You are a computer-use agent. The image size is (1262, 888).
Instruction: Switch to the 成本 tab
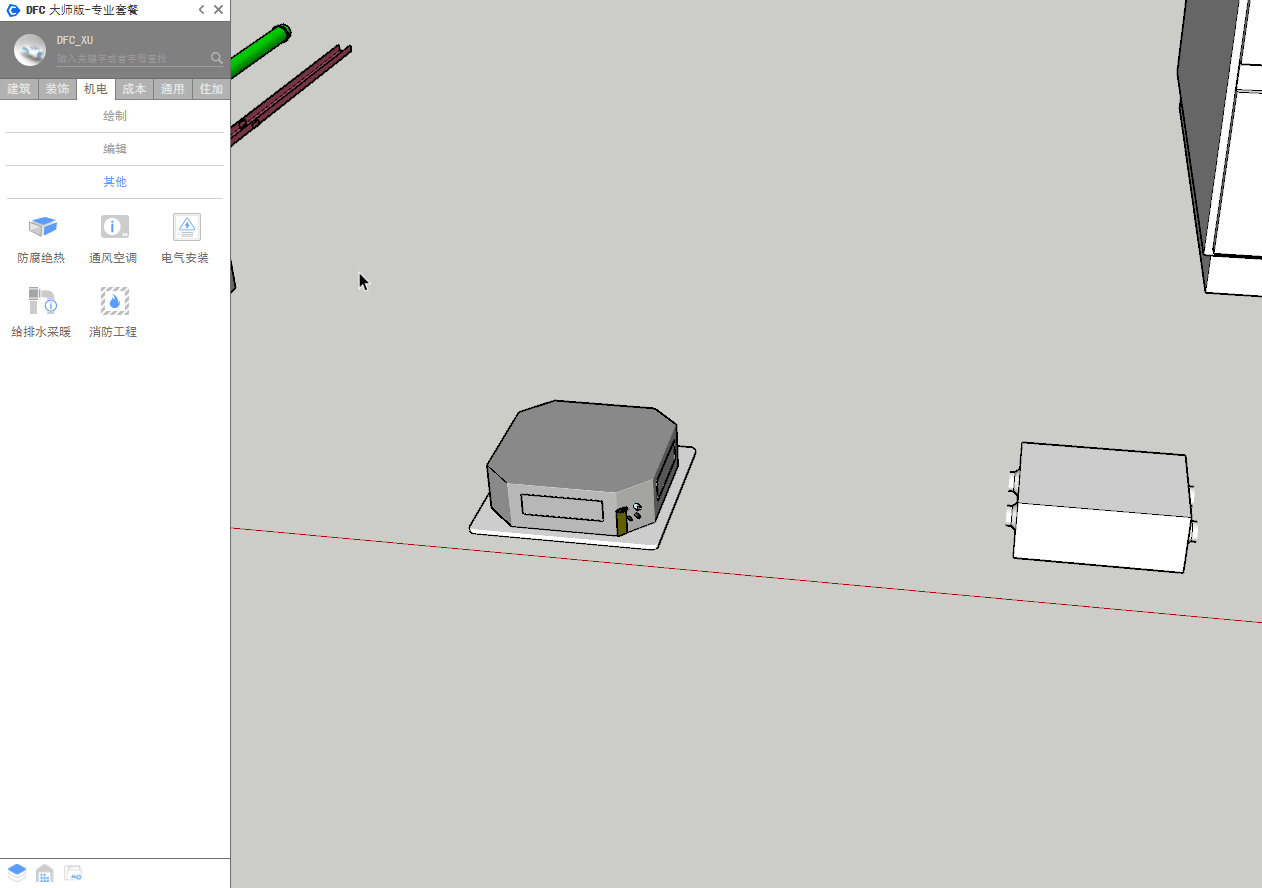(x=134, y=89)
